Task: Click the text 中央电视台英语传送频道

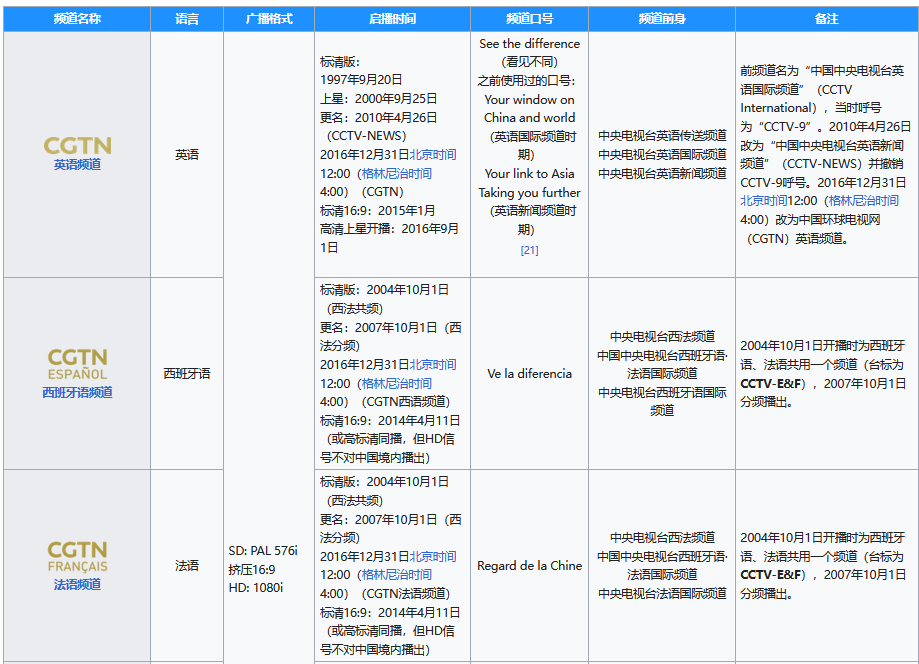Action: click(662, 136)
